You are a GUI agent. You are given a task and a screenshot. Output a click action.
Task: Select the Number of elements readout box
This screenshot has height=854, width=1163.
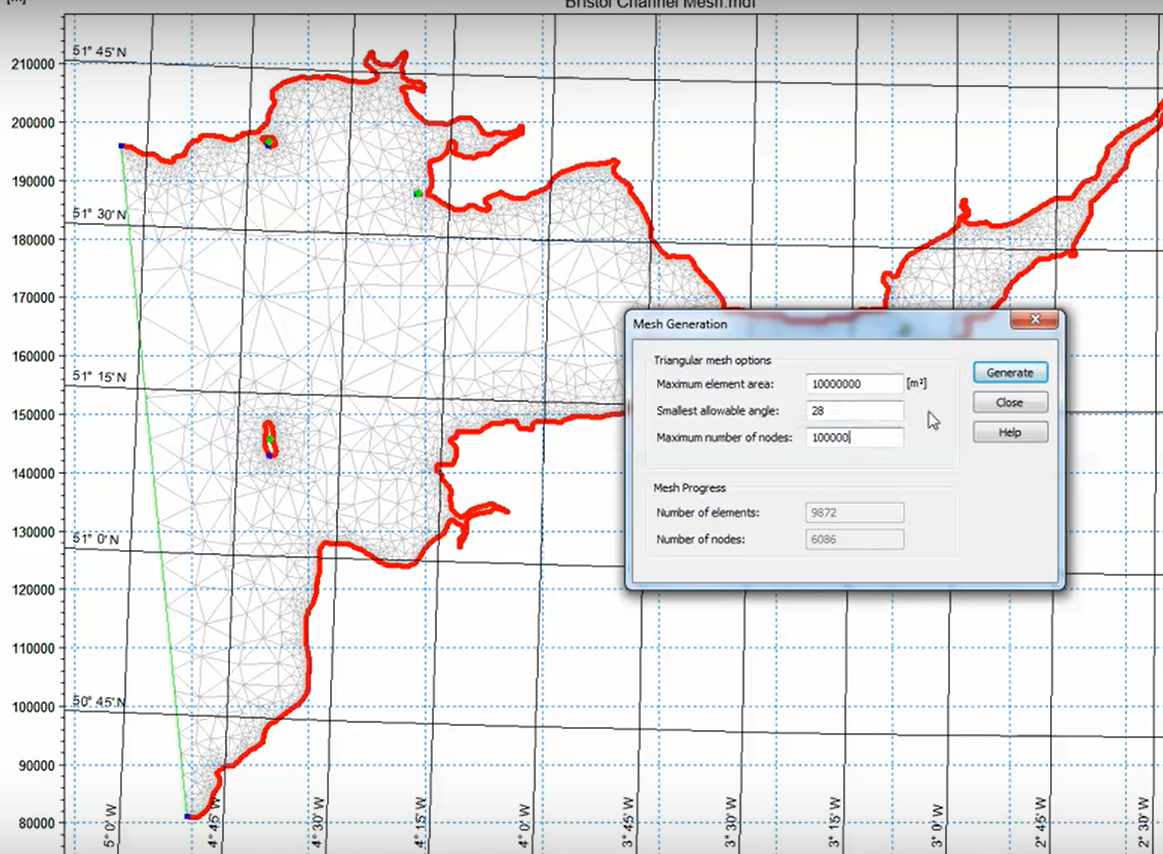point(854,513)
